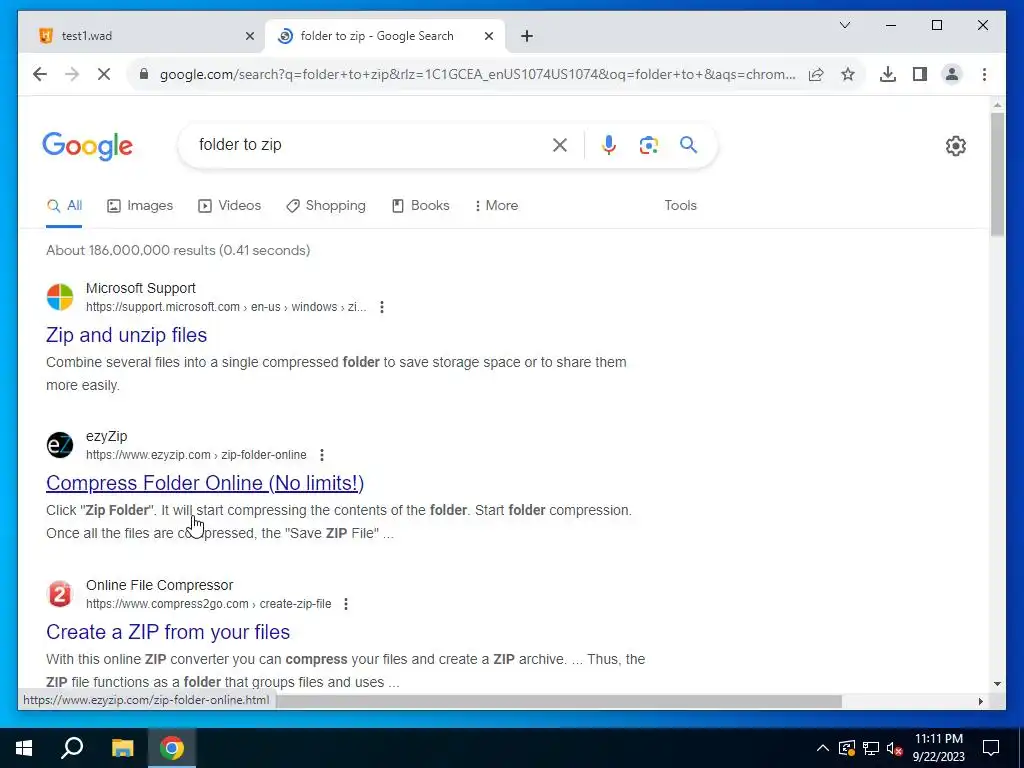1024x768 pixels.
Task: Click Chrome taskbar icon
Action: click(x=172, y=748)
